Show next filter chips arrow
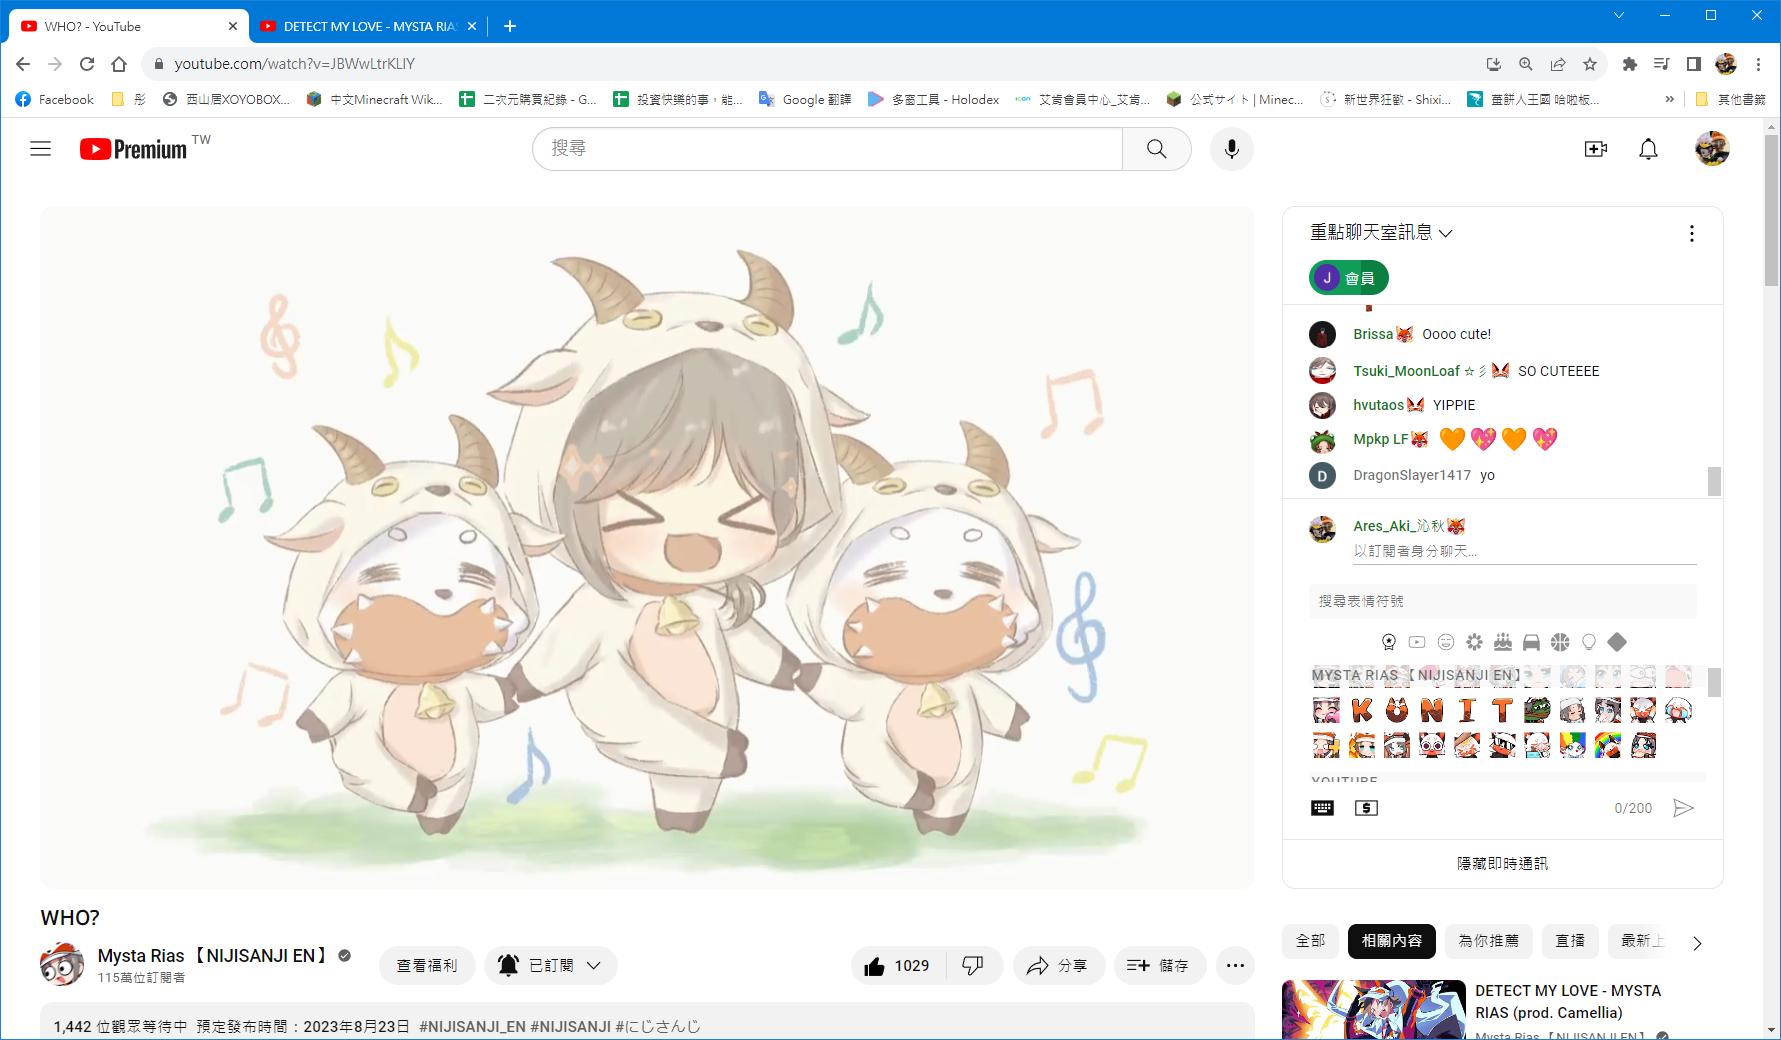This screenshot has height=1040, width=1781. click(x=1697, y=943)
